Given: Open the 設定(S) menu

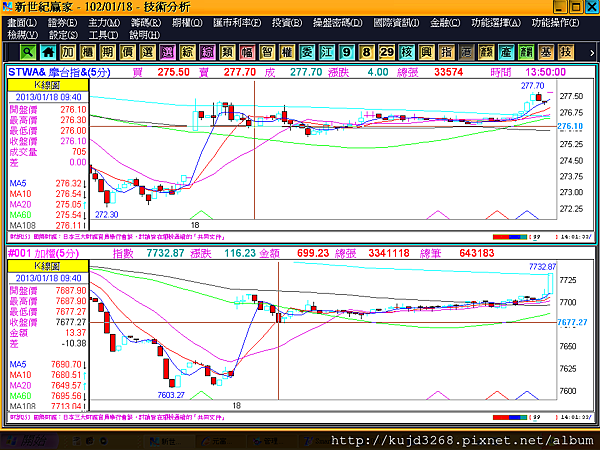Looking at the screenshot, I should tap(64, 35).
